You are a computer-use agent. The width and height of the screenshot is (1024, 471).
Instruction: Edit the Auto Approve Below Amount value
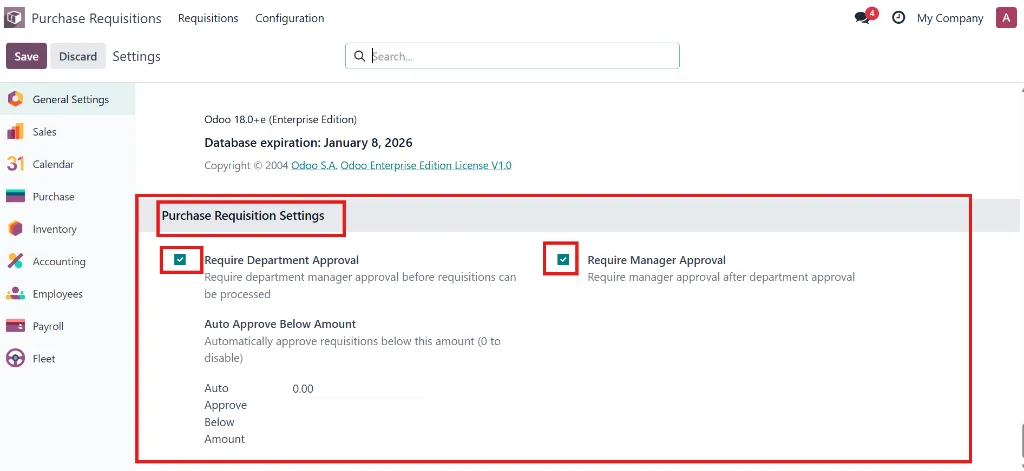click(358, 389)
